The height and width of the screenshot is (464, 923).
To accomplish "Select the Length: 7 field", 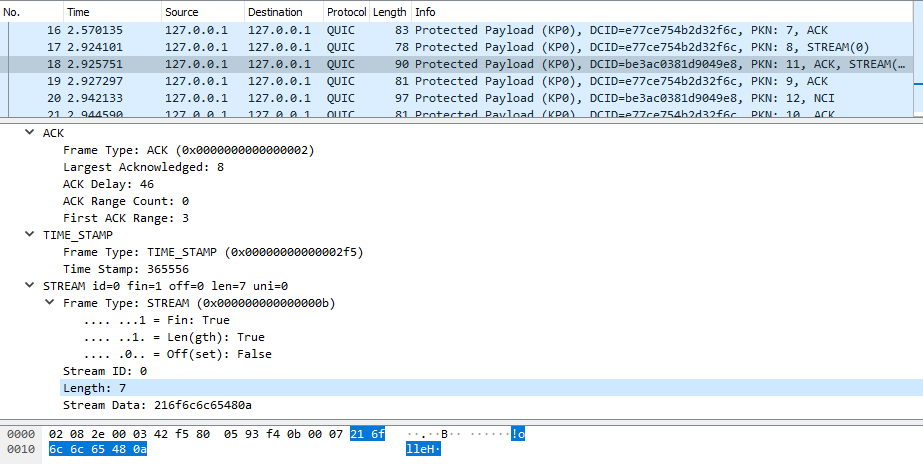I will click(492, 388).
